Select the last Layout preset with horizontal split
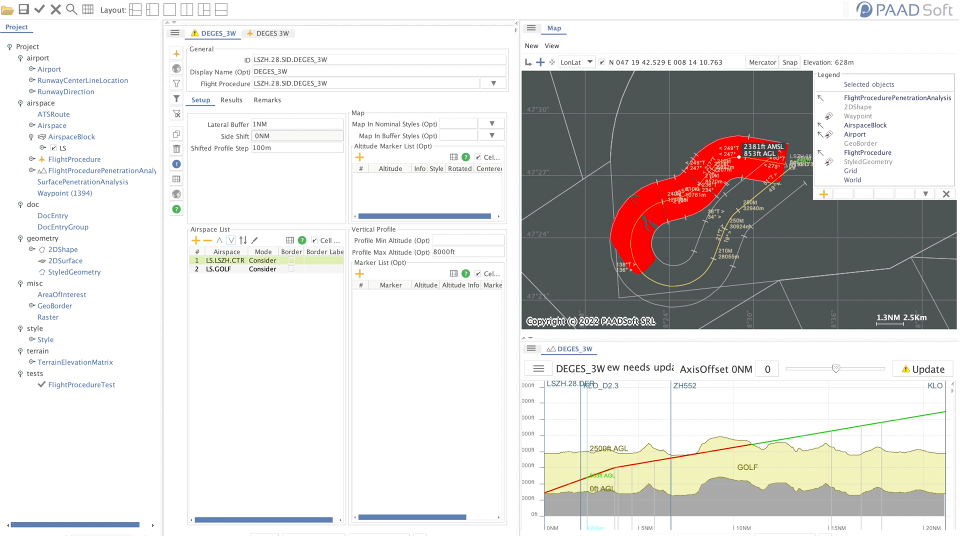Viewport: 960px width, 536px height. click(222, 9)
